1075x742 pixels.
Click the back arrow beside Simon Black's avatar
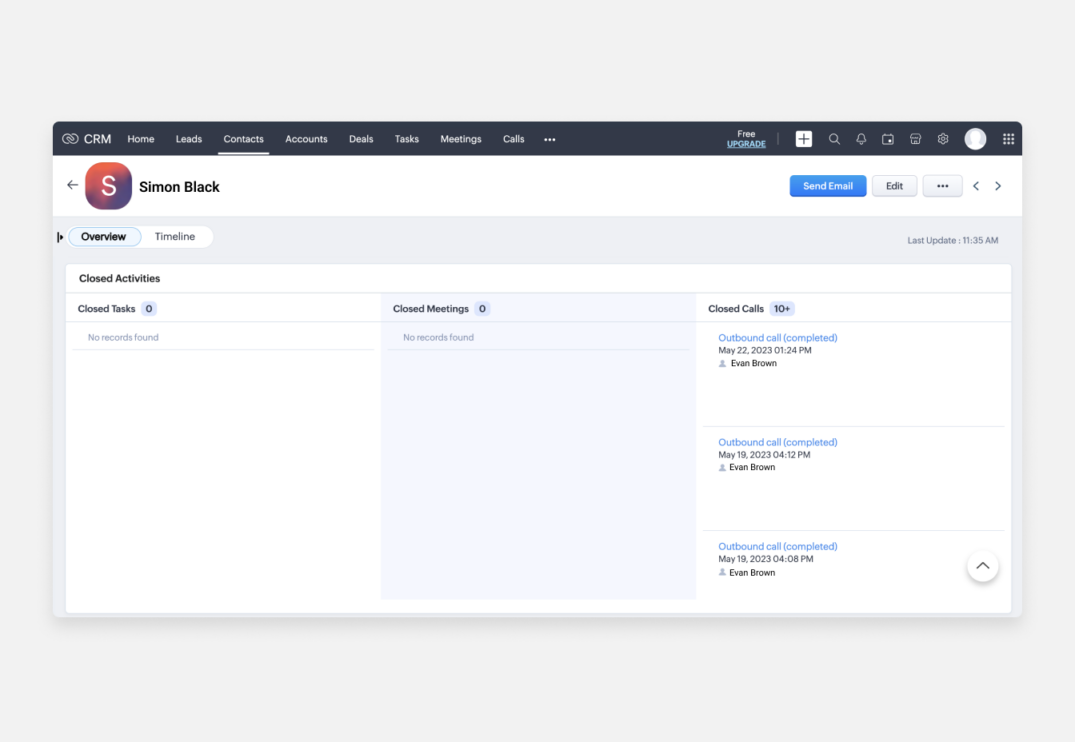click(x=71, y=185)
